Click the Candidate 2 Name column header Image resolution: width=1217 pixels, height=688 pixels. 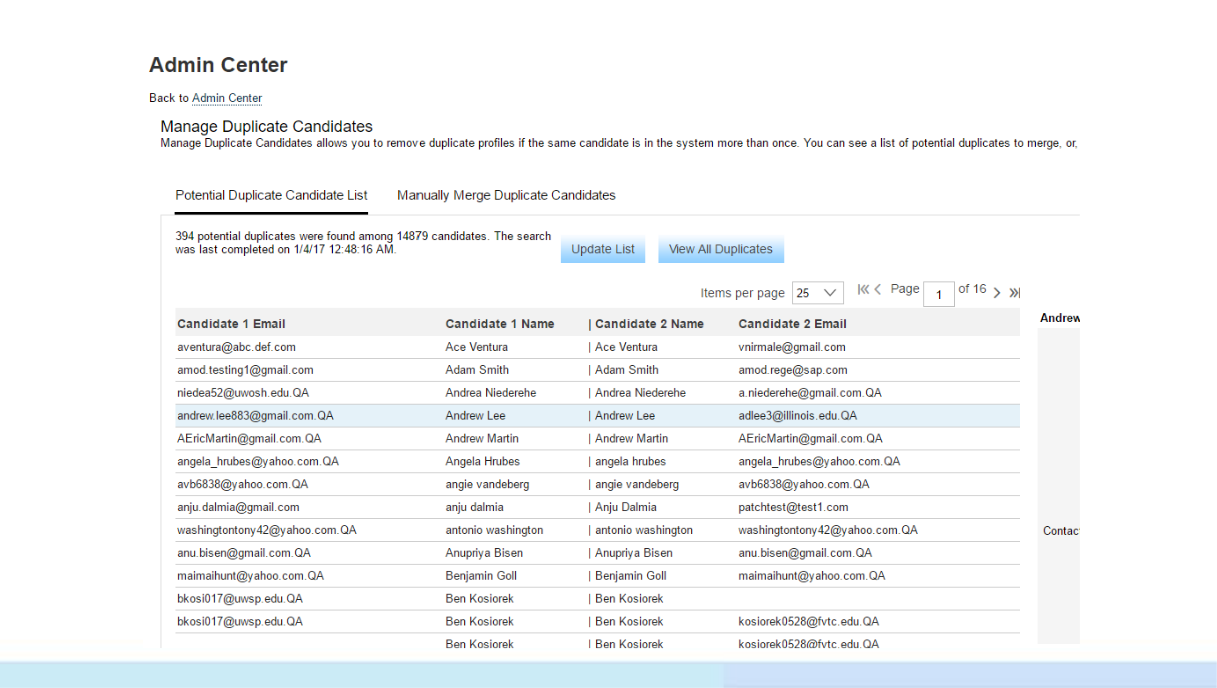pos(649,324)
